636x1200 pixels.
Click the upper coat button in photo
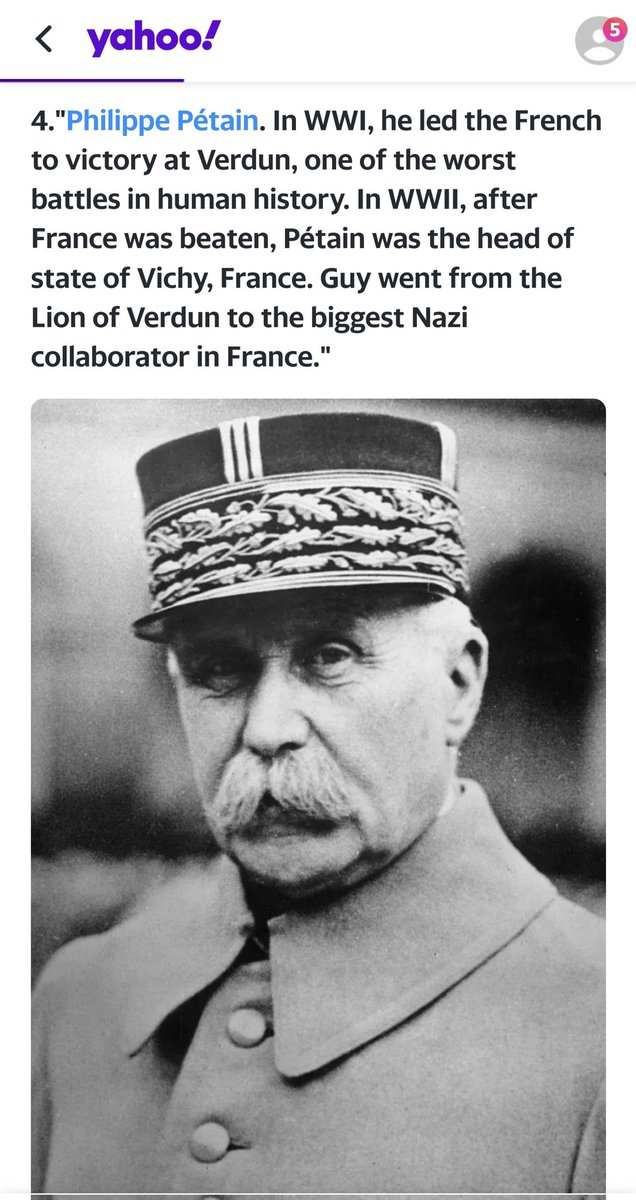(x=243, y=1024)
